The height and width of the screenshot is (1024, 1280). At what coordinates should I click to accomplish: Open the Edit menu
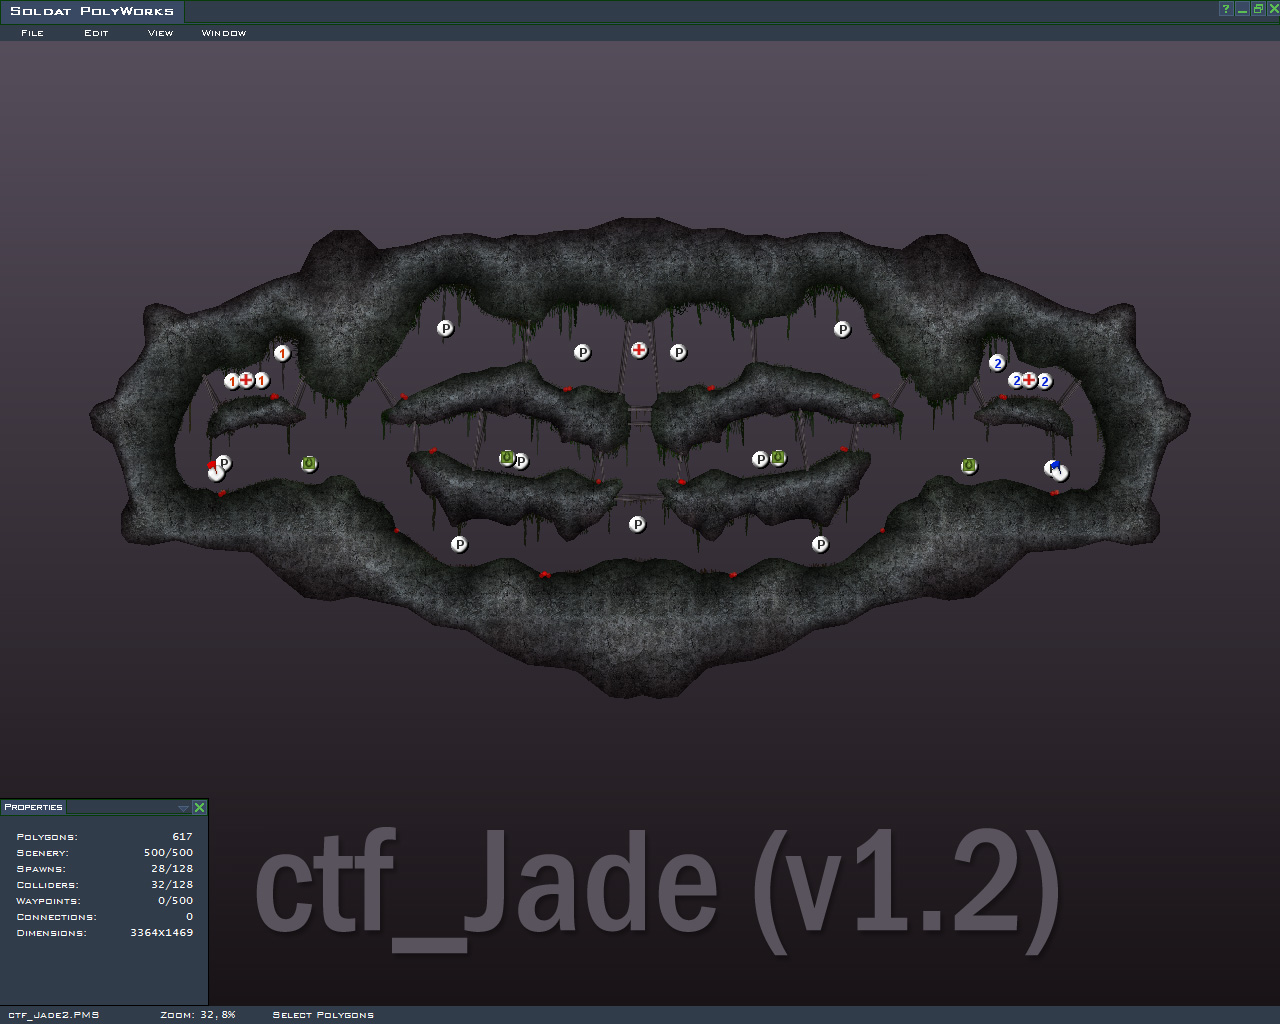click(96, 33)
